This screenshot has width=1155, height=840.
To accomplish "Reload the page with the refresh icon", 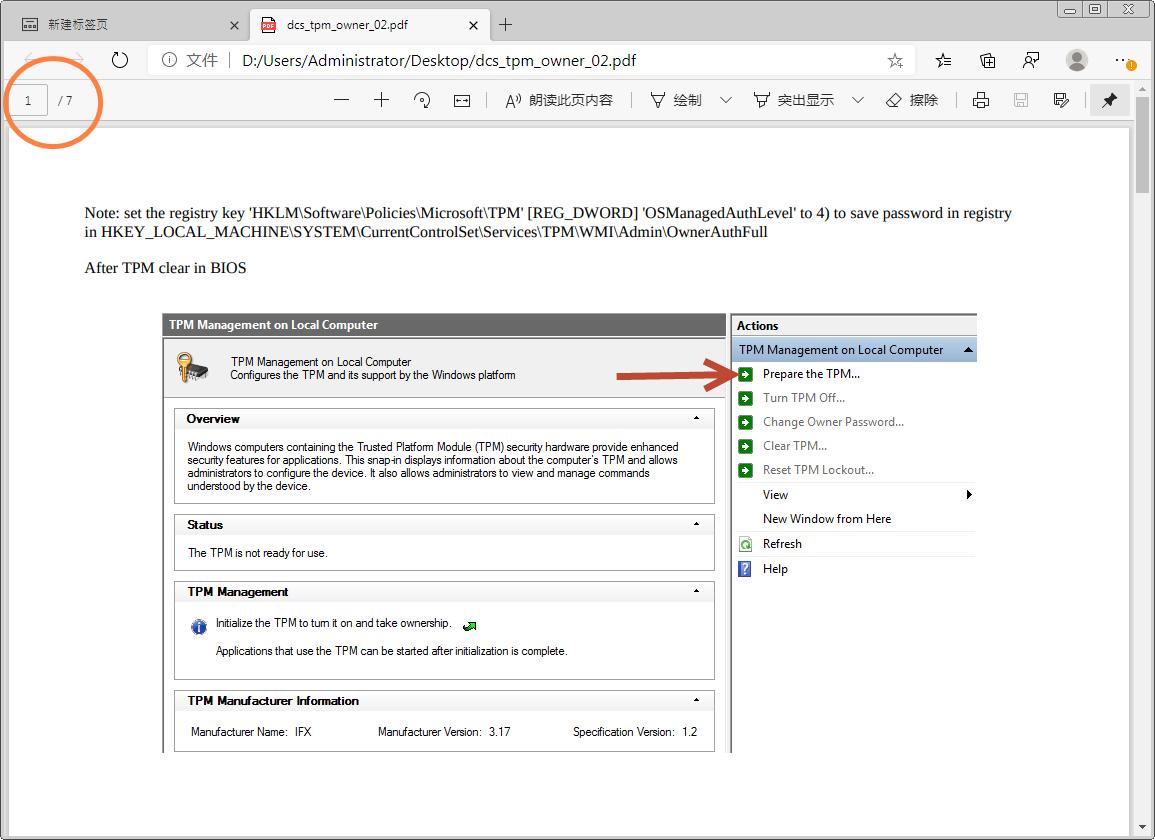I will (x=120, y=60).
